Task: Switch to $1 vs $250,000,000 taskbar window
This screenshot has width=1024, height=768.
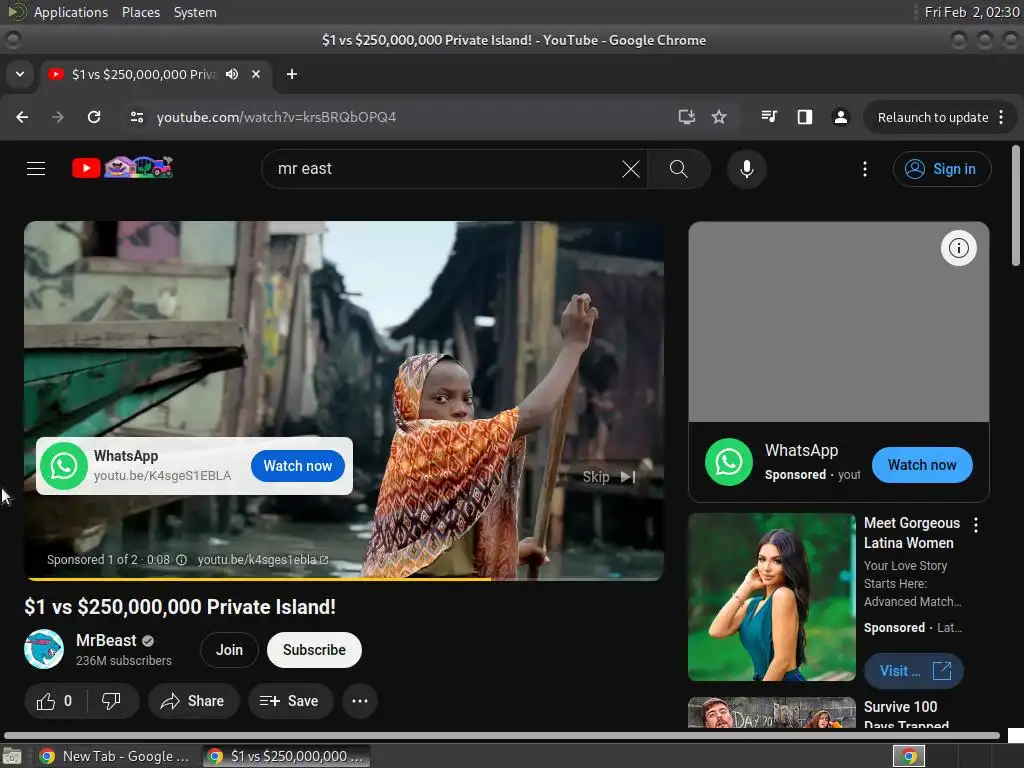Action: 286,756
